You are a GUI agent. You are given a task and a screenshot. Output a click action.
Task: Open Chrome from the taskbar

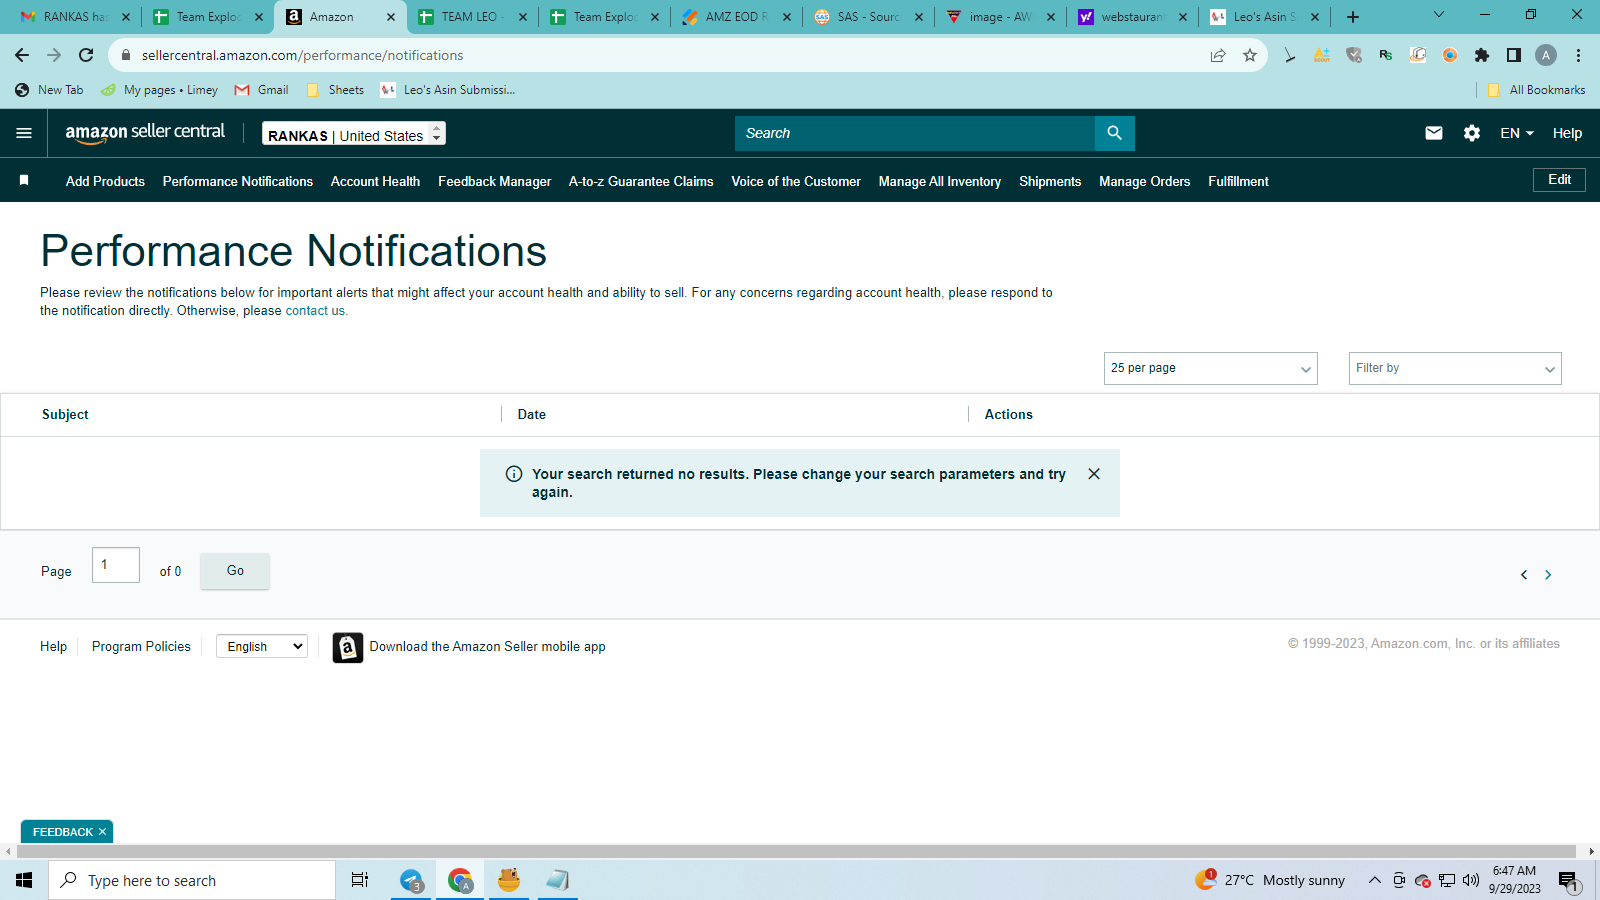460,880
